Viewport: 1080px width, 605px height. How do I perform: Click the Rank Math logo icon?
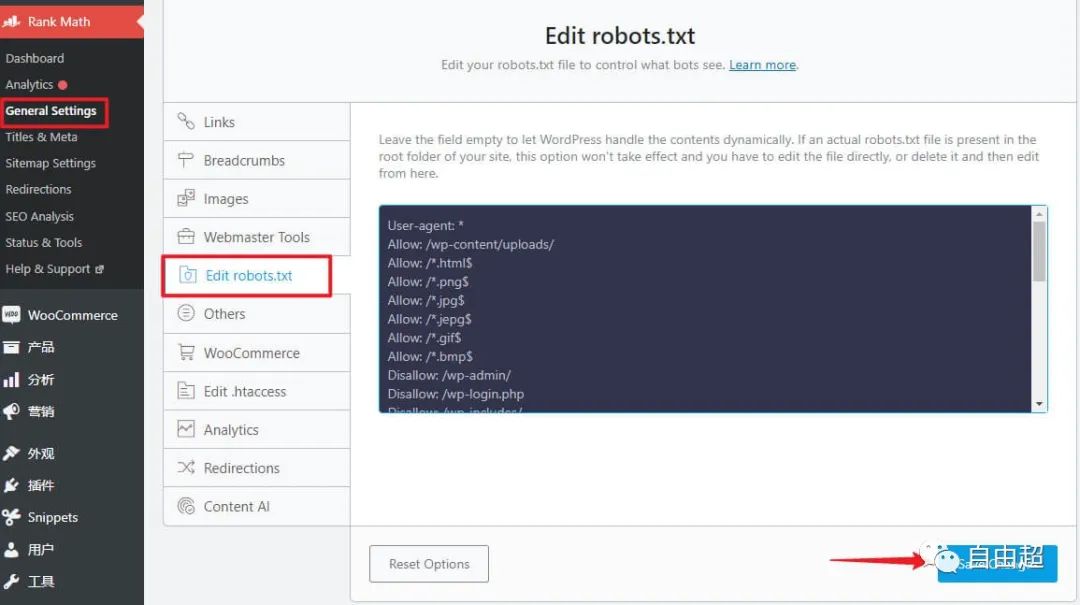pyautogui.click(x=11, y=21)
